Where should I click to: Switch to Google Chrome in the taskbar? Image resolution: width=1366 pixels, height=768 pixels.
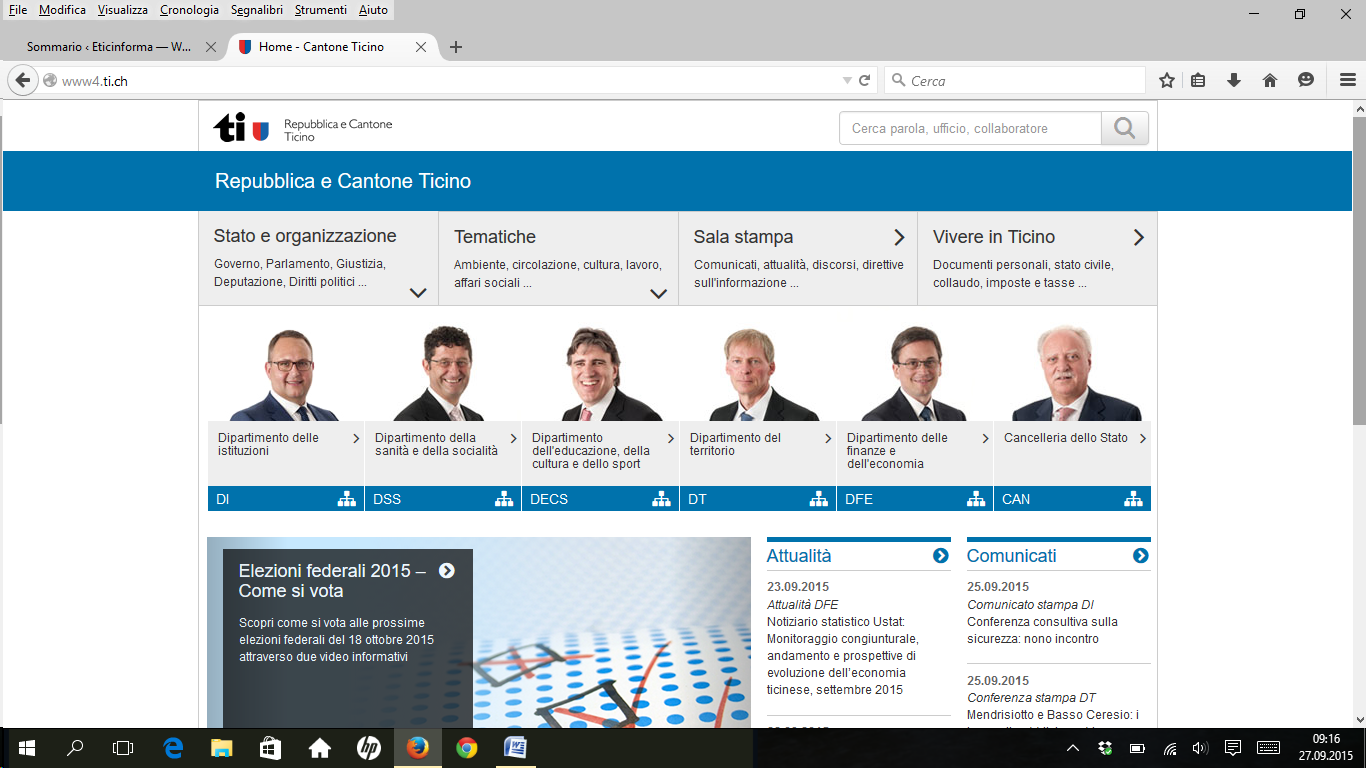[466, 748]
